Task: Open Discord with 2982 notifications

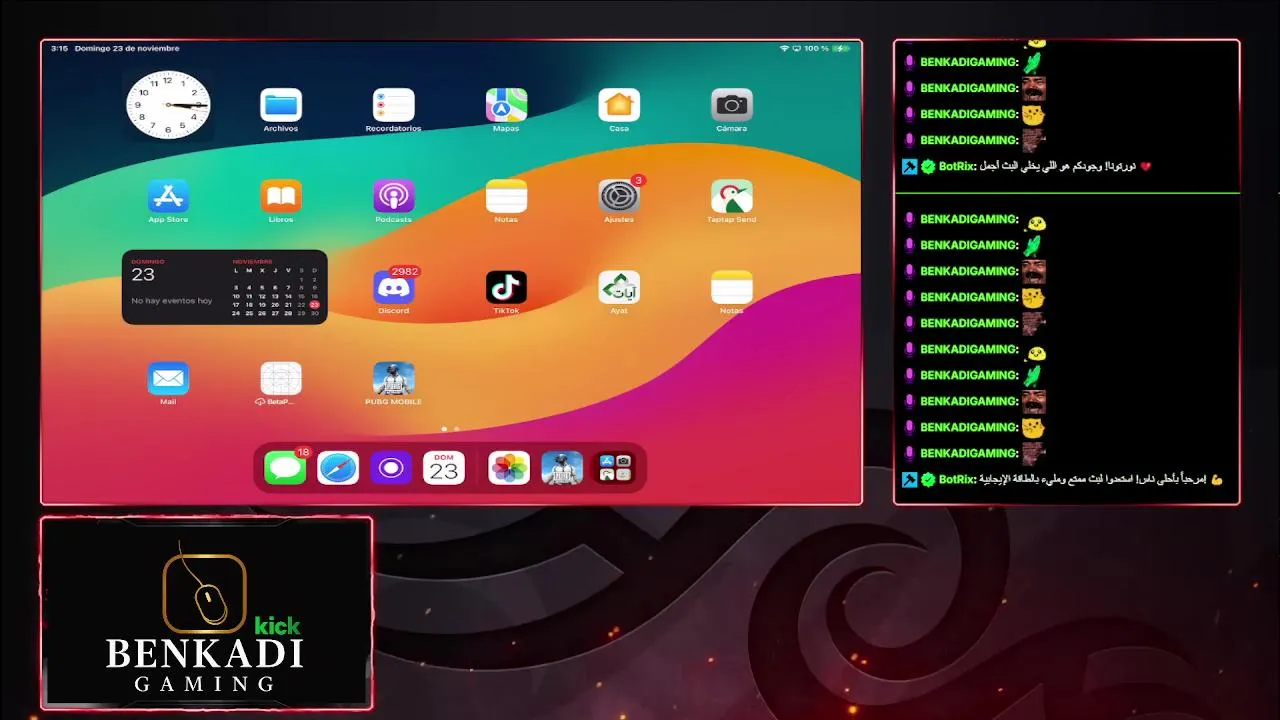Action: point(393,287)
